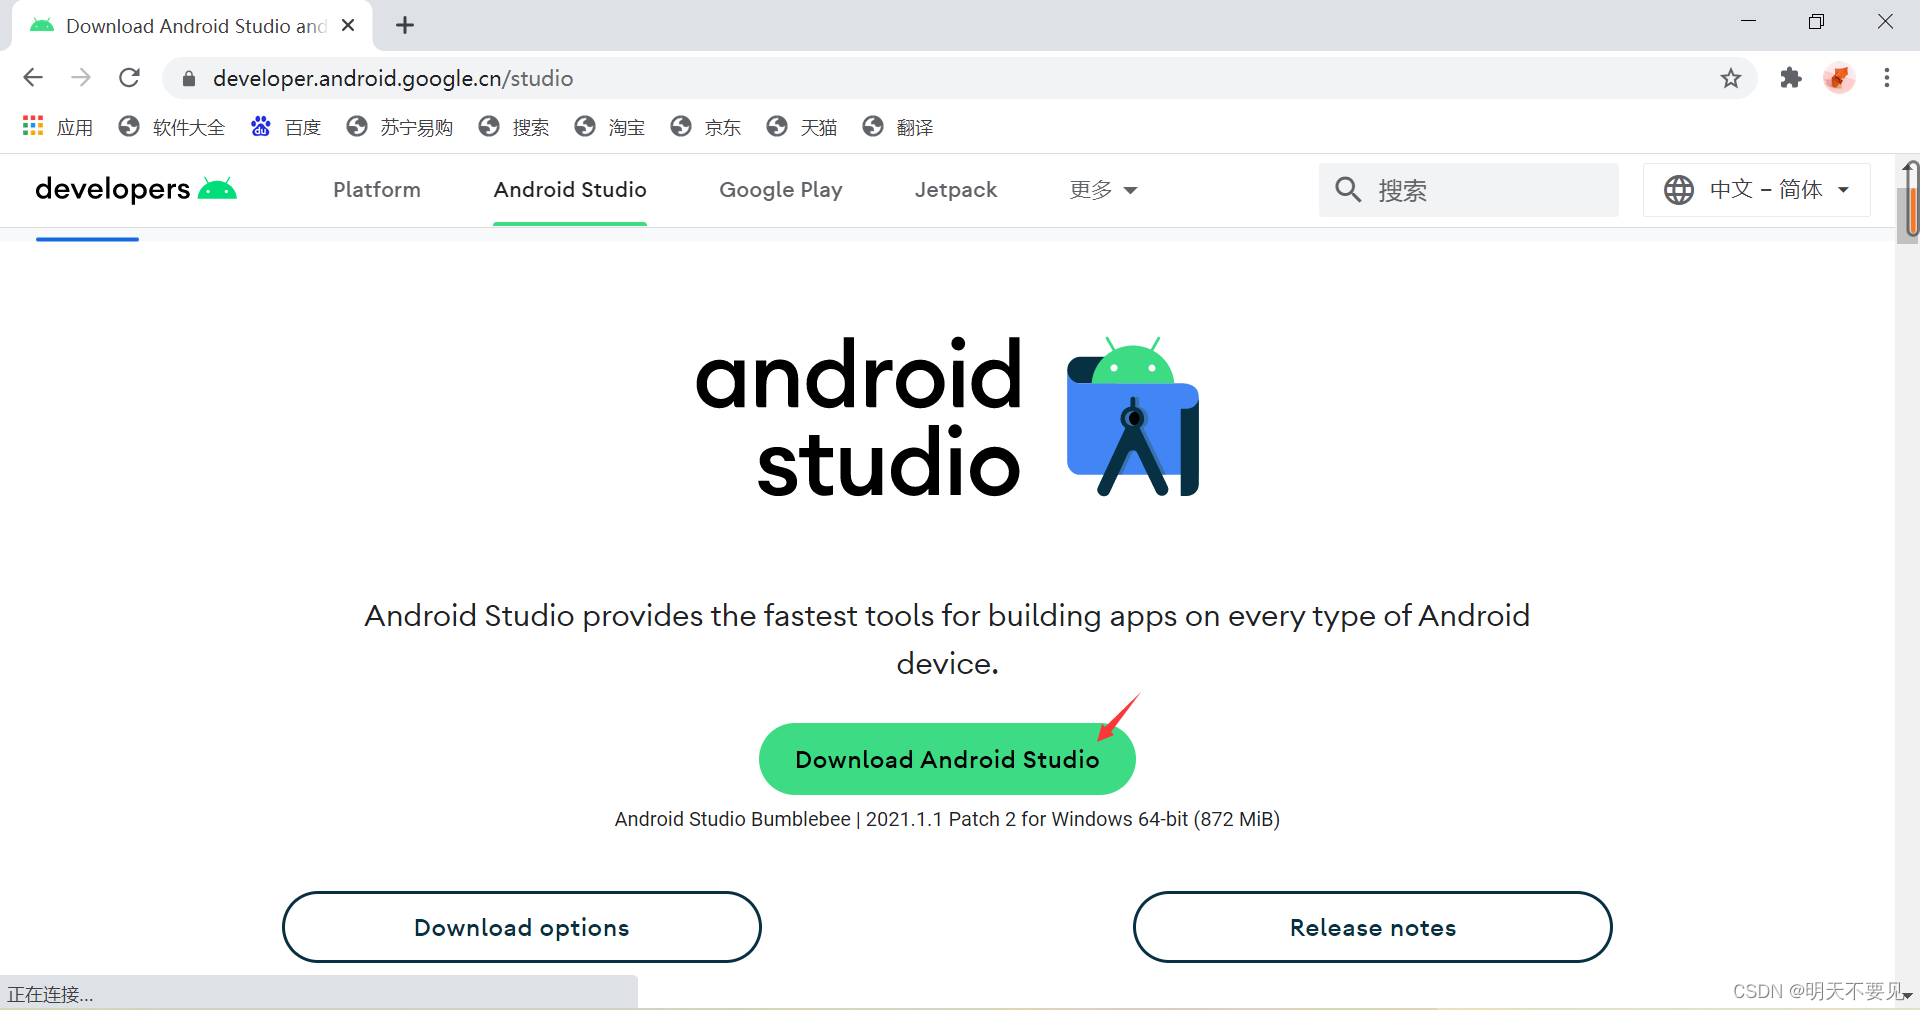
Task: Open the 天猫 bookmark
Action: coord(802,127)
